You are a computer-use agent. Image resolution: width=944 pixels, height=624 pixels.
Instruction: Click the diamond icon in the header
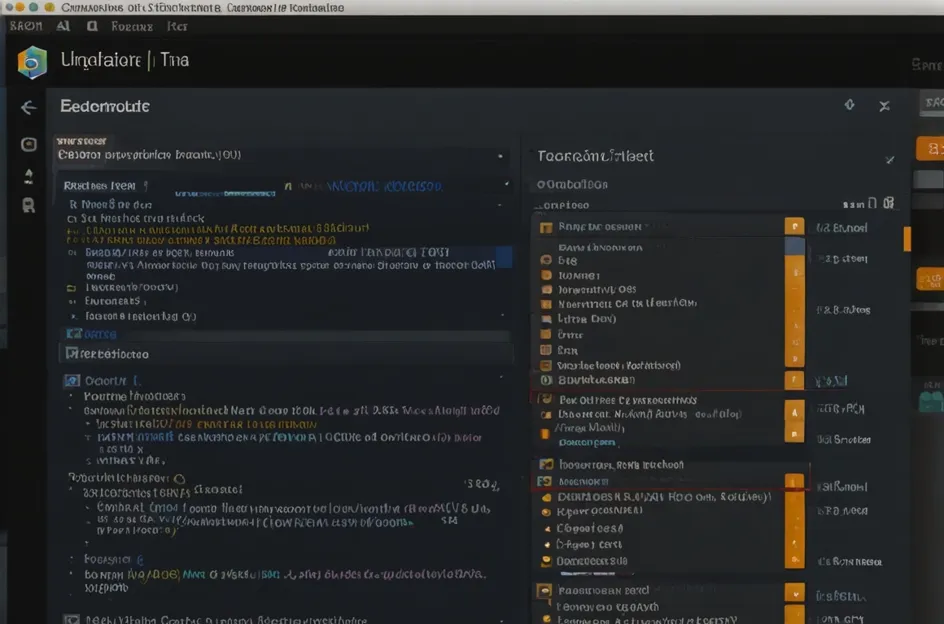click(x=849, y=105)
